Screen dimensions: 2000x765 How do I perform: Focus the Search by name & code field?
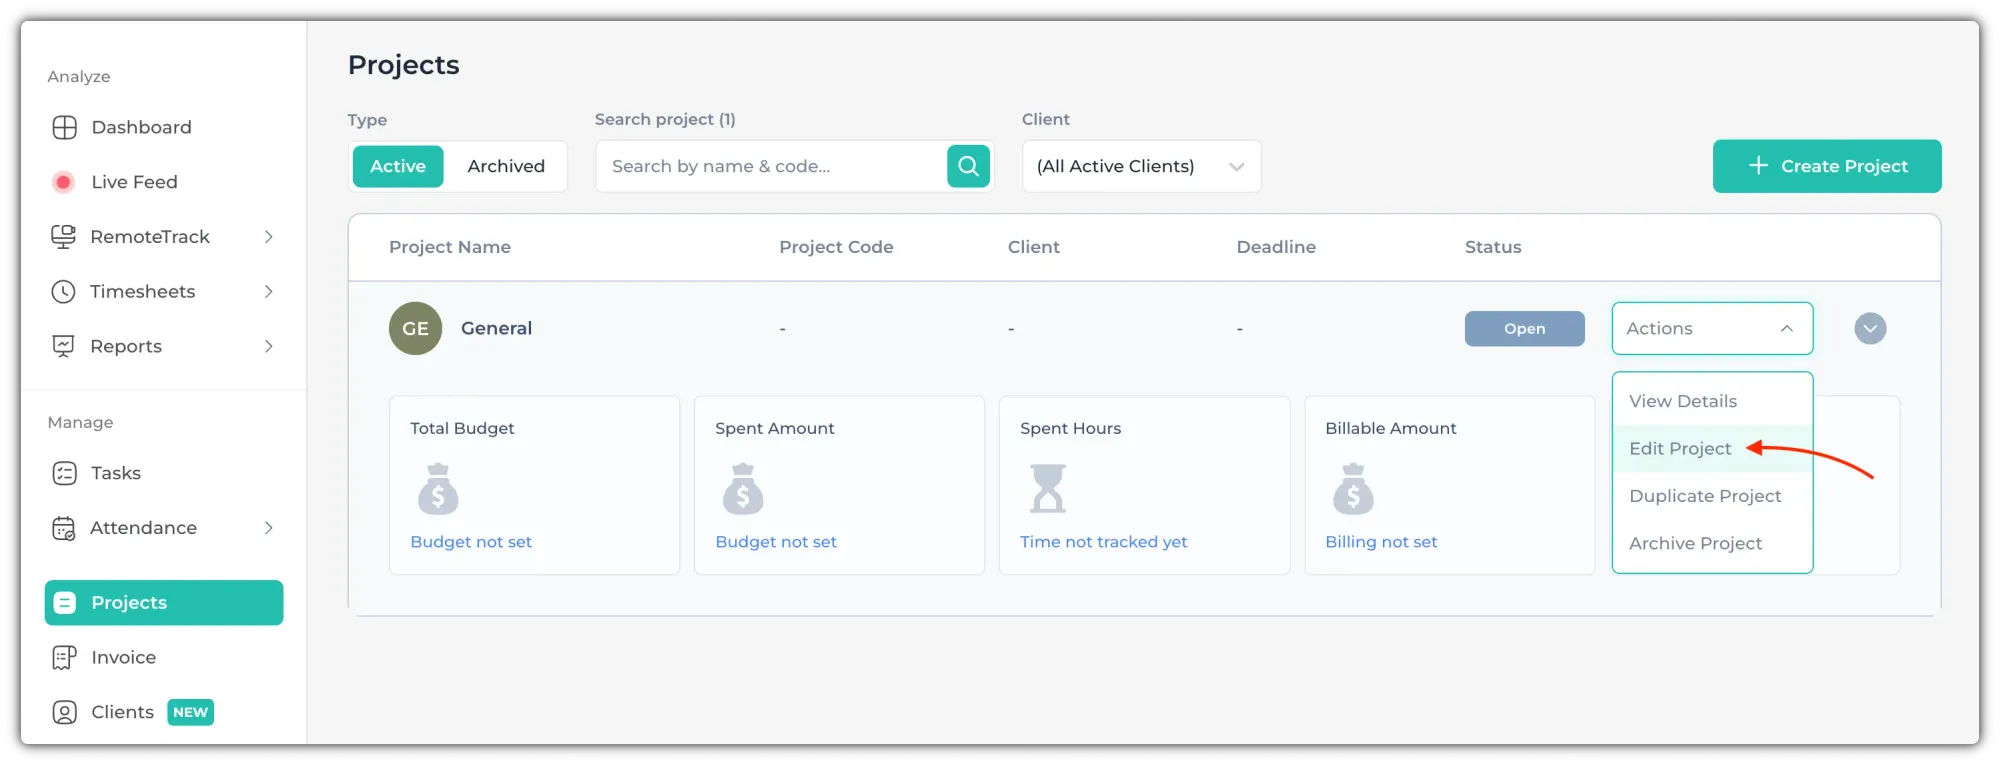point(770,166)
